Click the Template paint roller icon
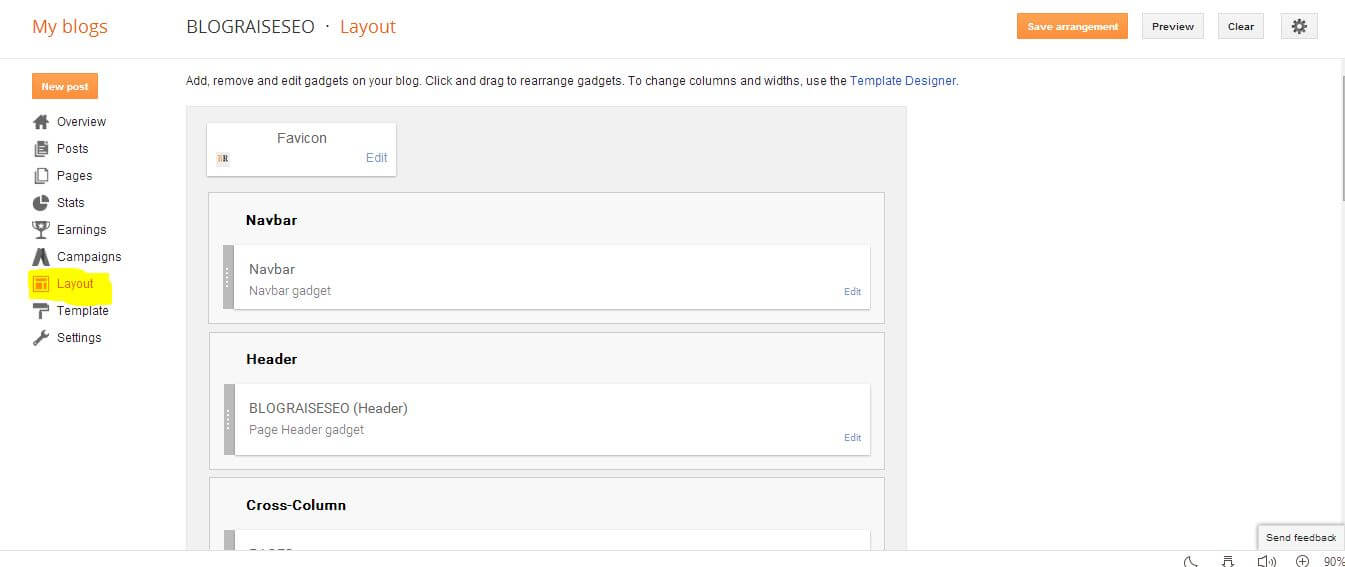The width and height of the screenshot is (1345, 567). tap(41, 311)
